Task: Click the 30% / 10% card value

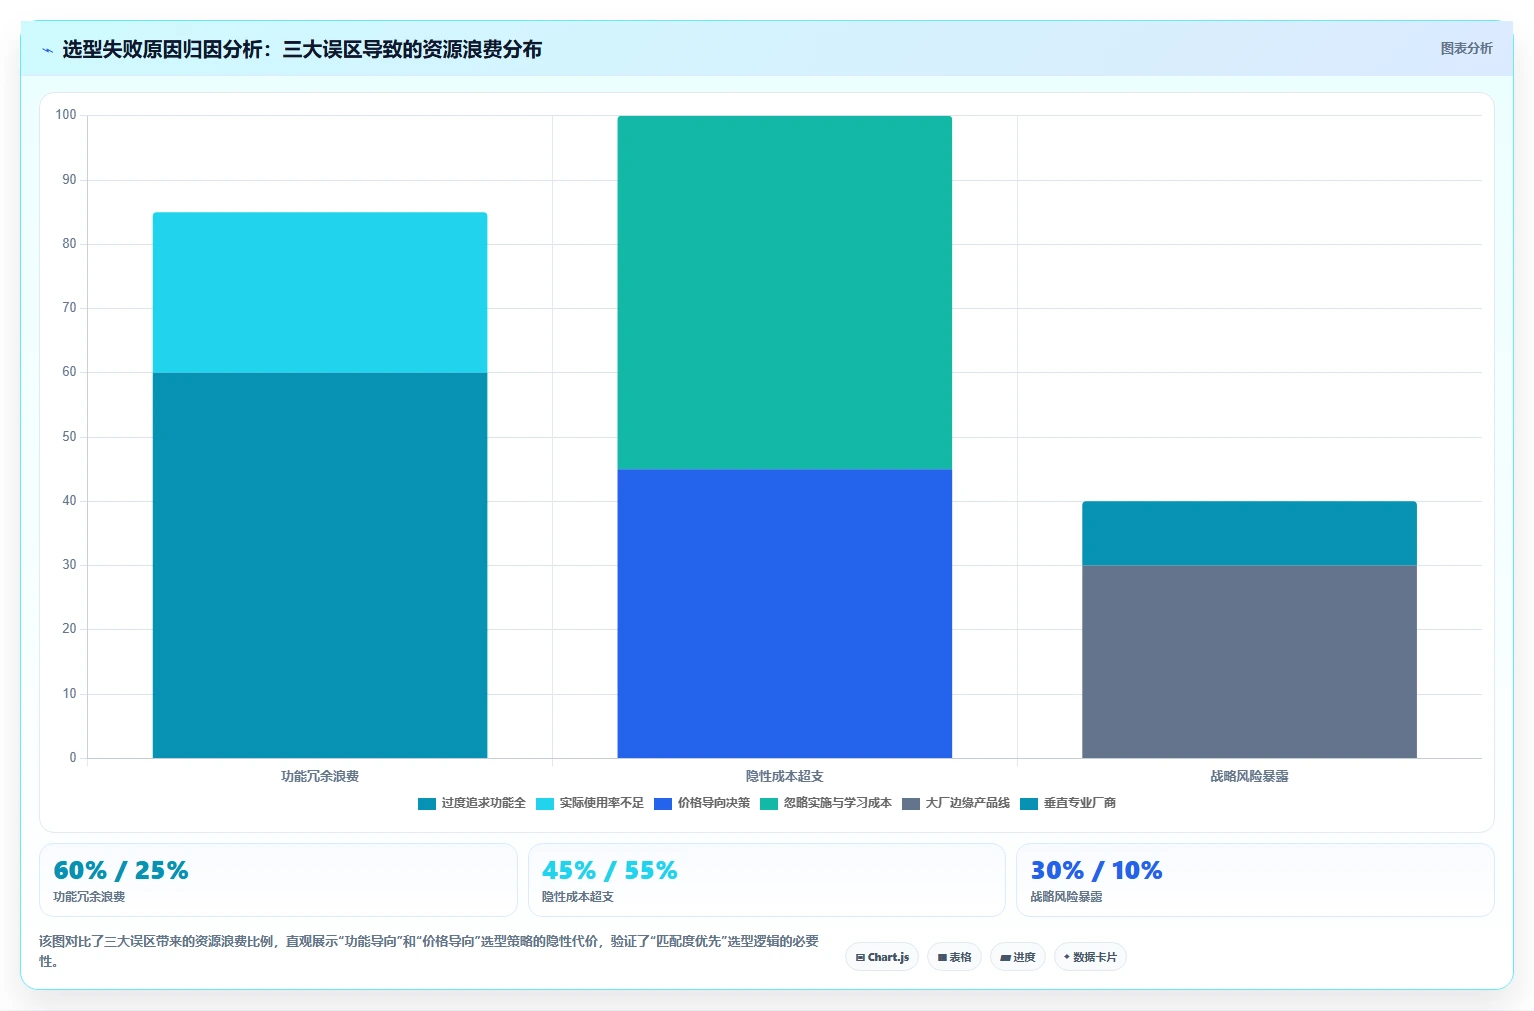Action: click(1097, 870)
